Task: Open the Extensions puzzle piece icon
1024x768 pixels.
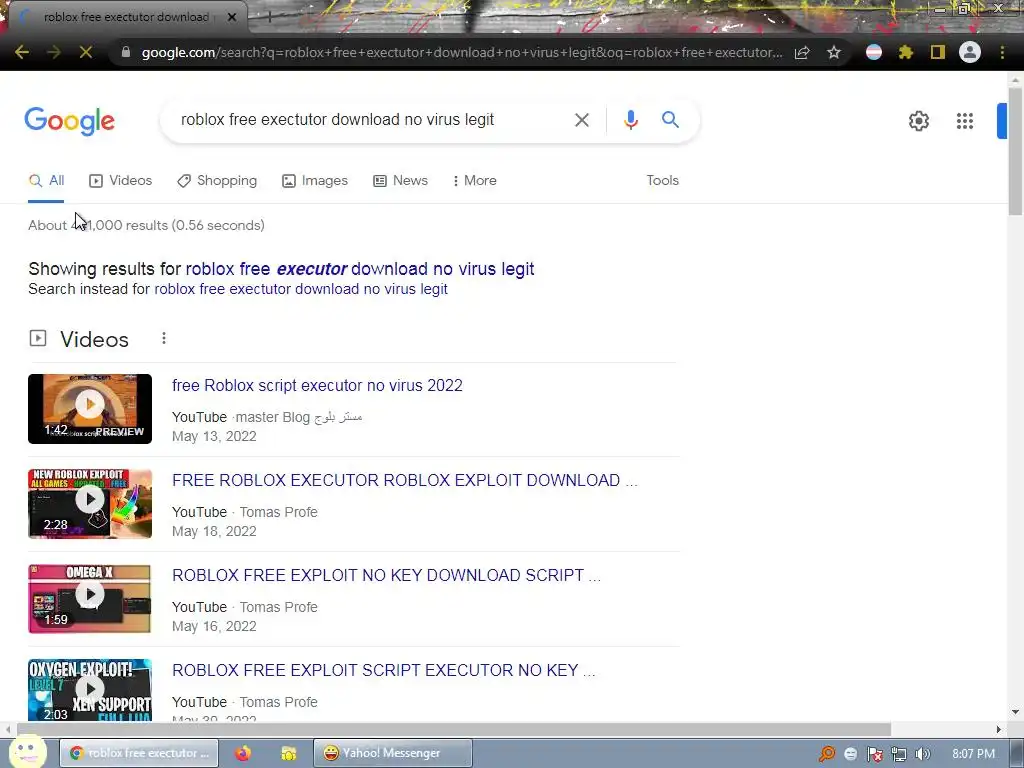Action: click(x=906, y=52)
